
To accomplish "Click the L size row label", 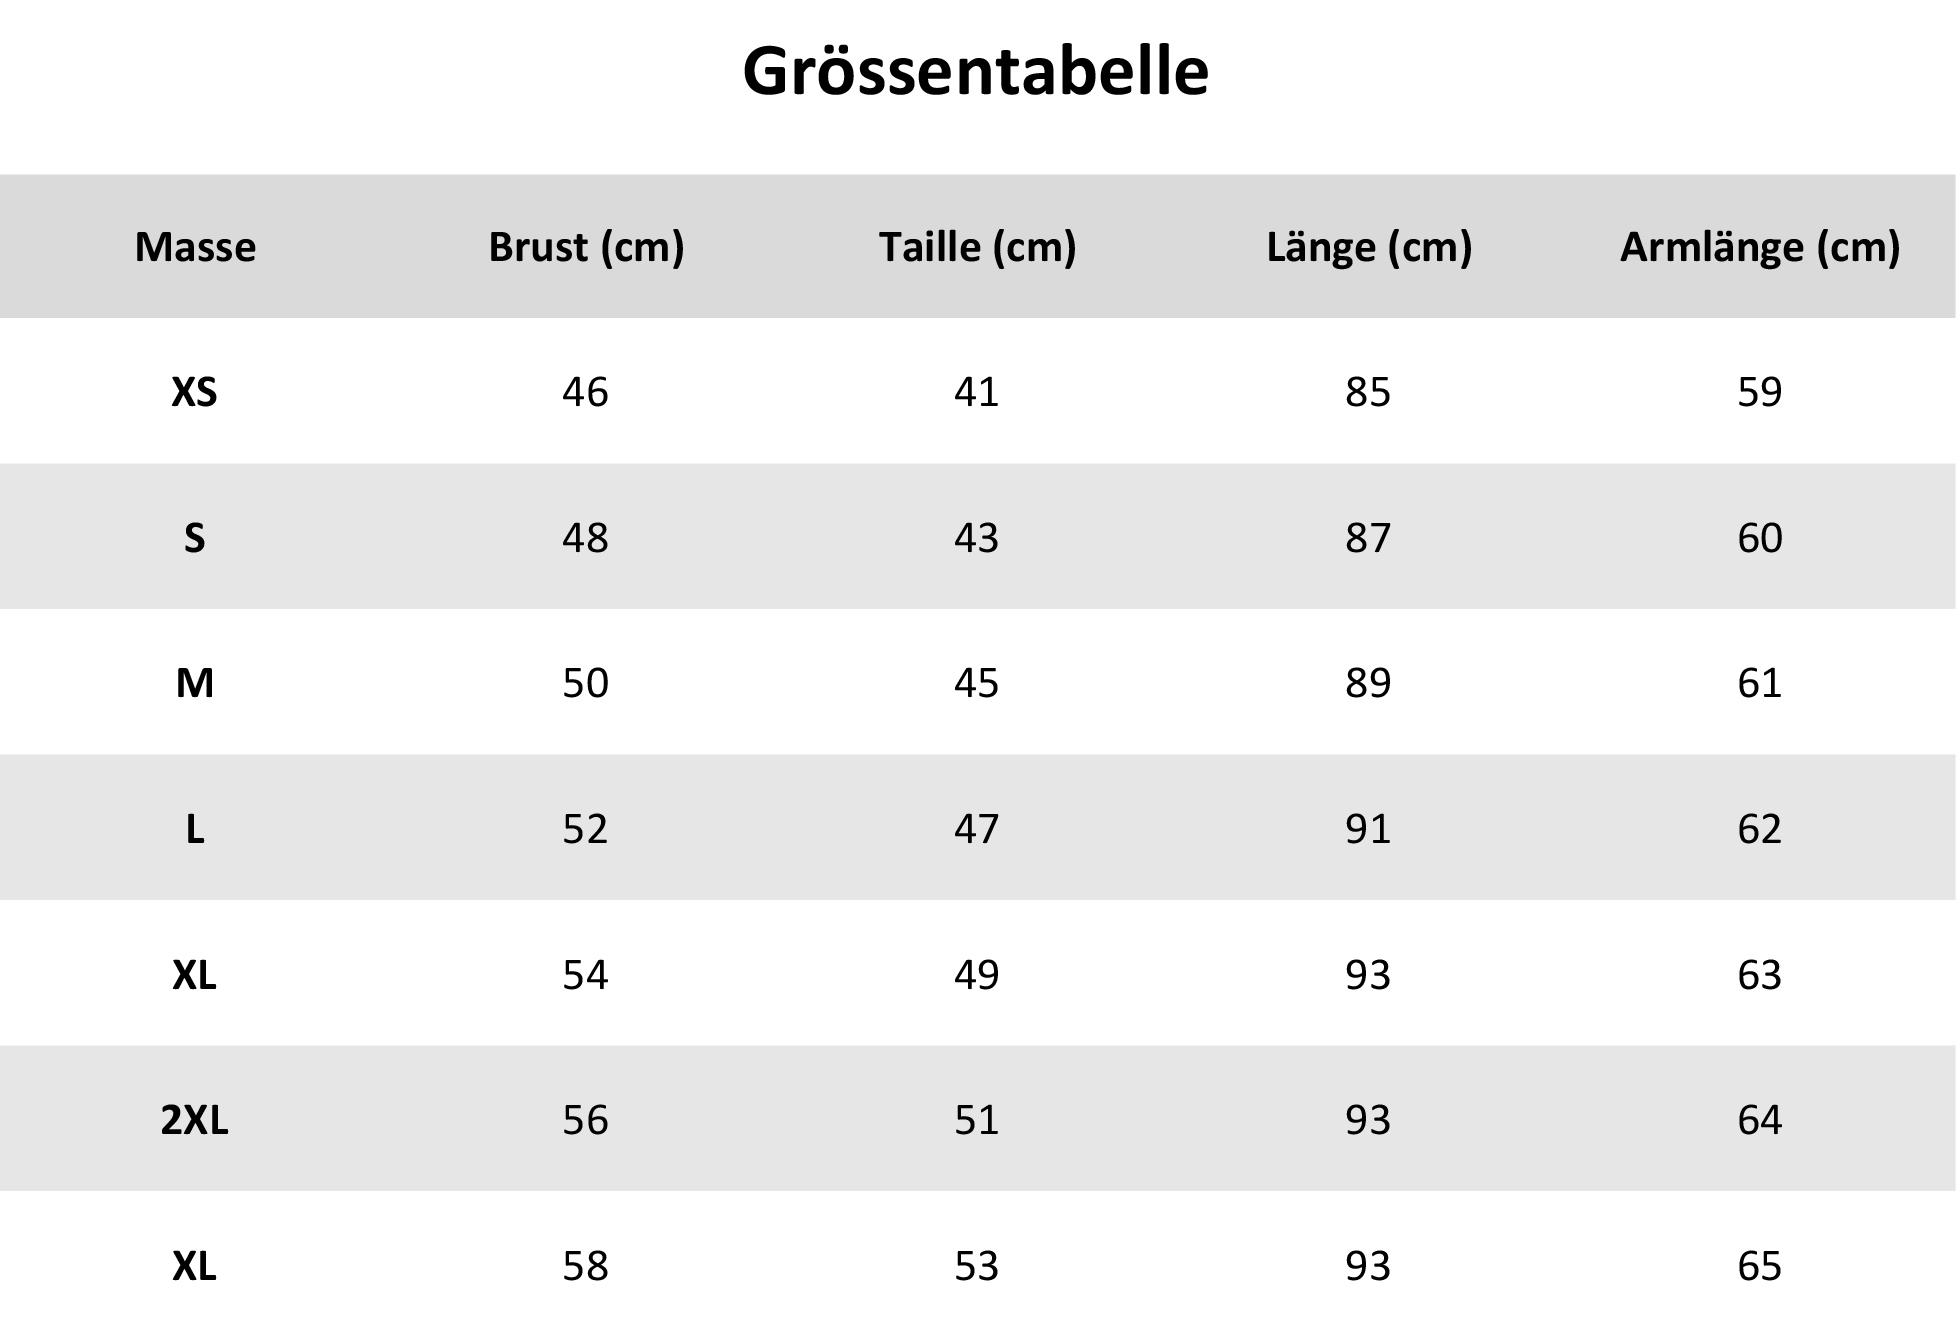I will pyautogui.click(x=194, y=829).
